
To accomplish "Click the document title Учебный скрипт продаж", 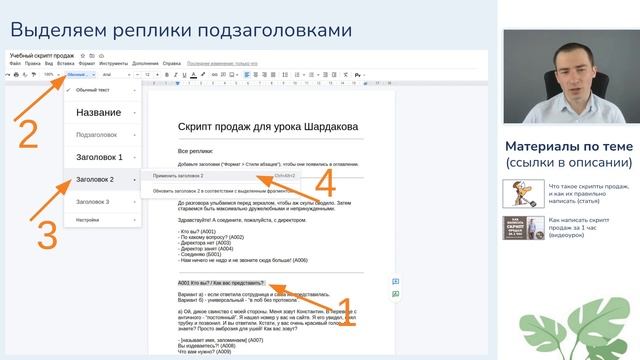I will point(42,56).
